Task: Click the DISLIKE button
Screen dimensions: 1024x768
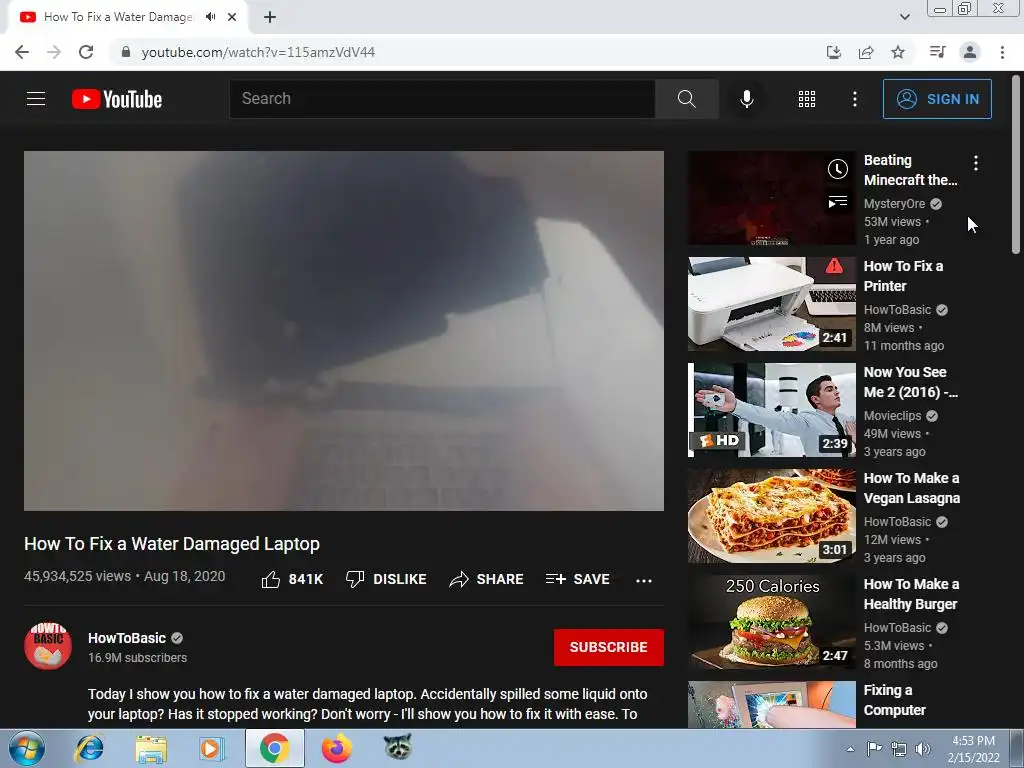Action: 386,579
